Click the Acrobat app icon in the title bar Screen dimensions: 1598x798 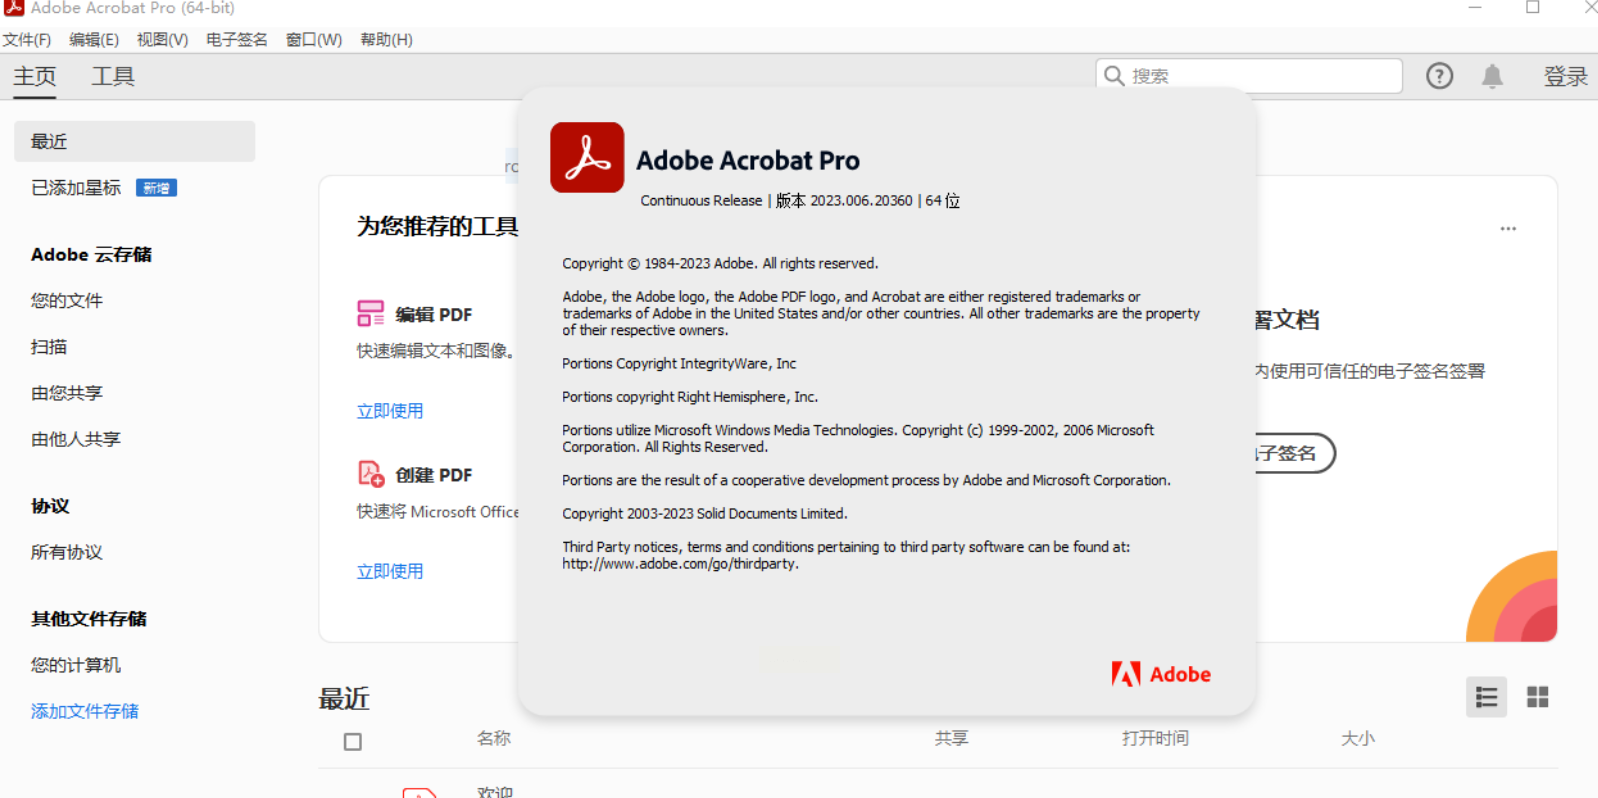13,8
